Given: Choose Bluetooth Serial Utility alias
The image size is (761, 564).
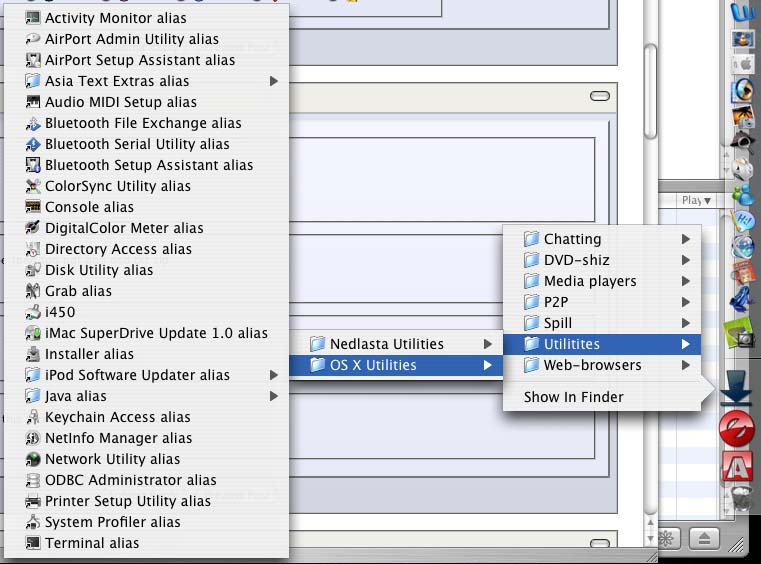Looking at the screenshot, I should 147,144.
